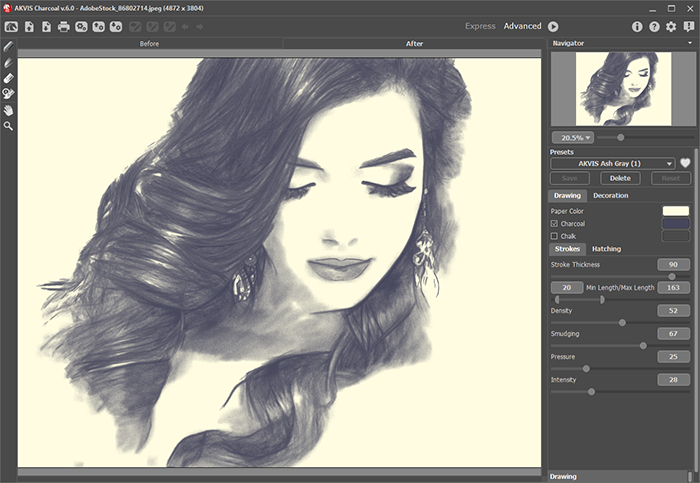The width and height of the screenshot is (700, 483).
Task: Open Preferences gear icon
Action: (671, 26)
